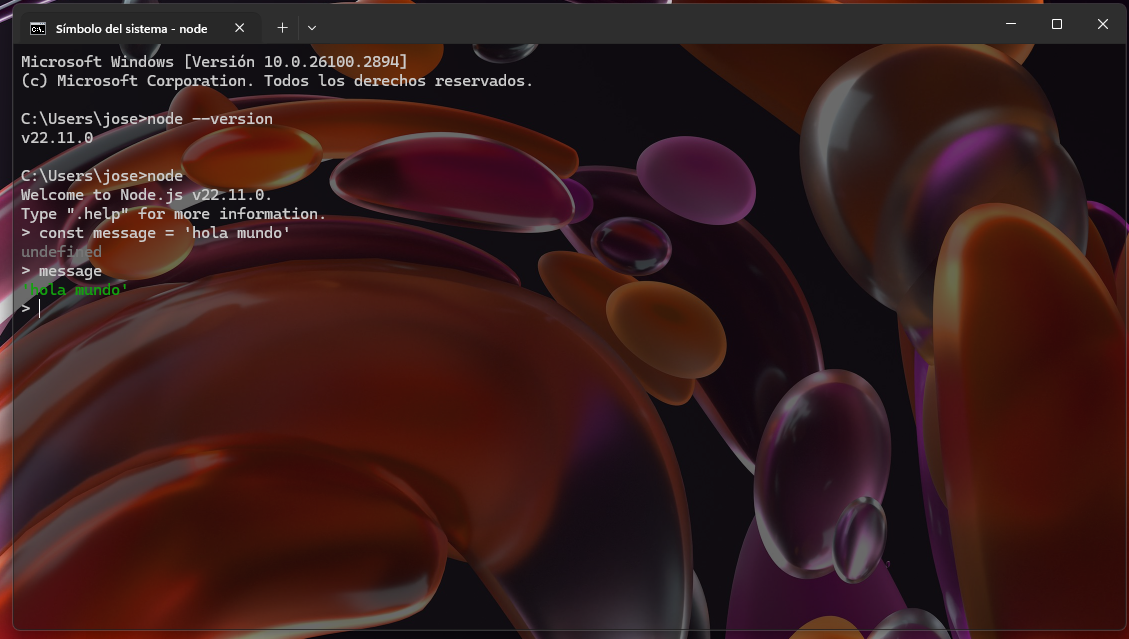Click the 'v22.11.0' output line
Viewport: 1129px width, 639px height.
coord(57,138)
